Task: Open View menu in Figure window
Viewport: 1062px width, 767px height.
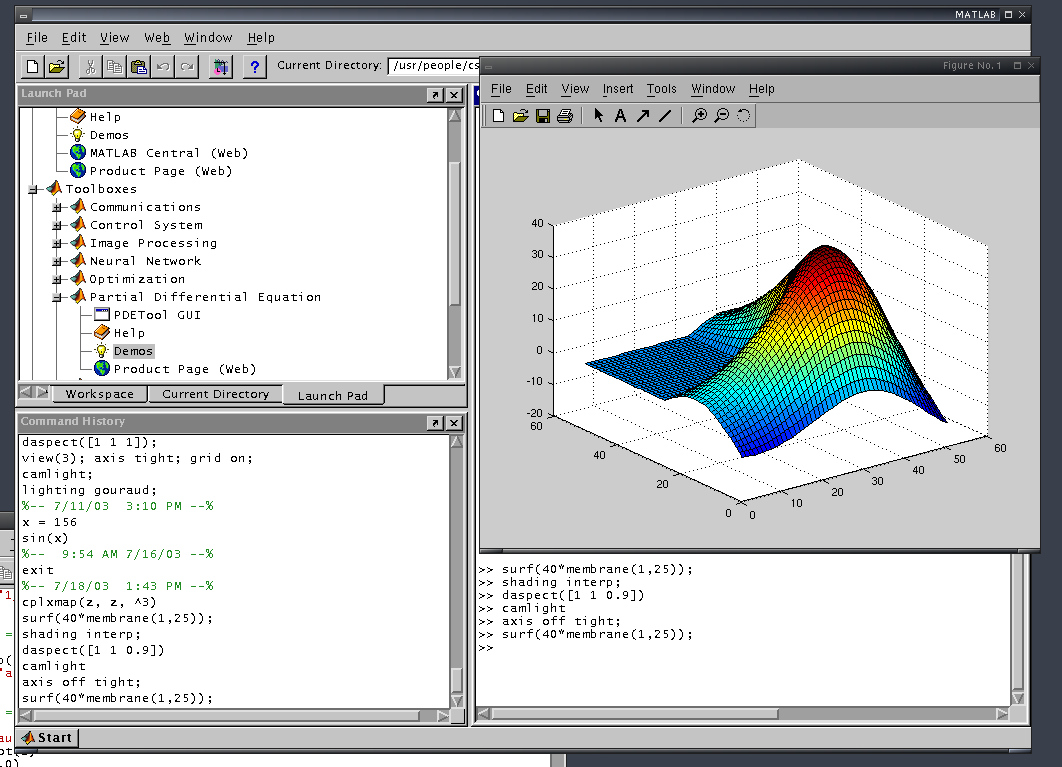Action: [x=575, y=89]
